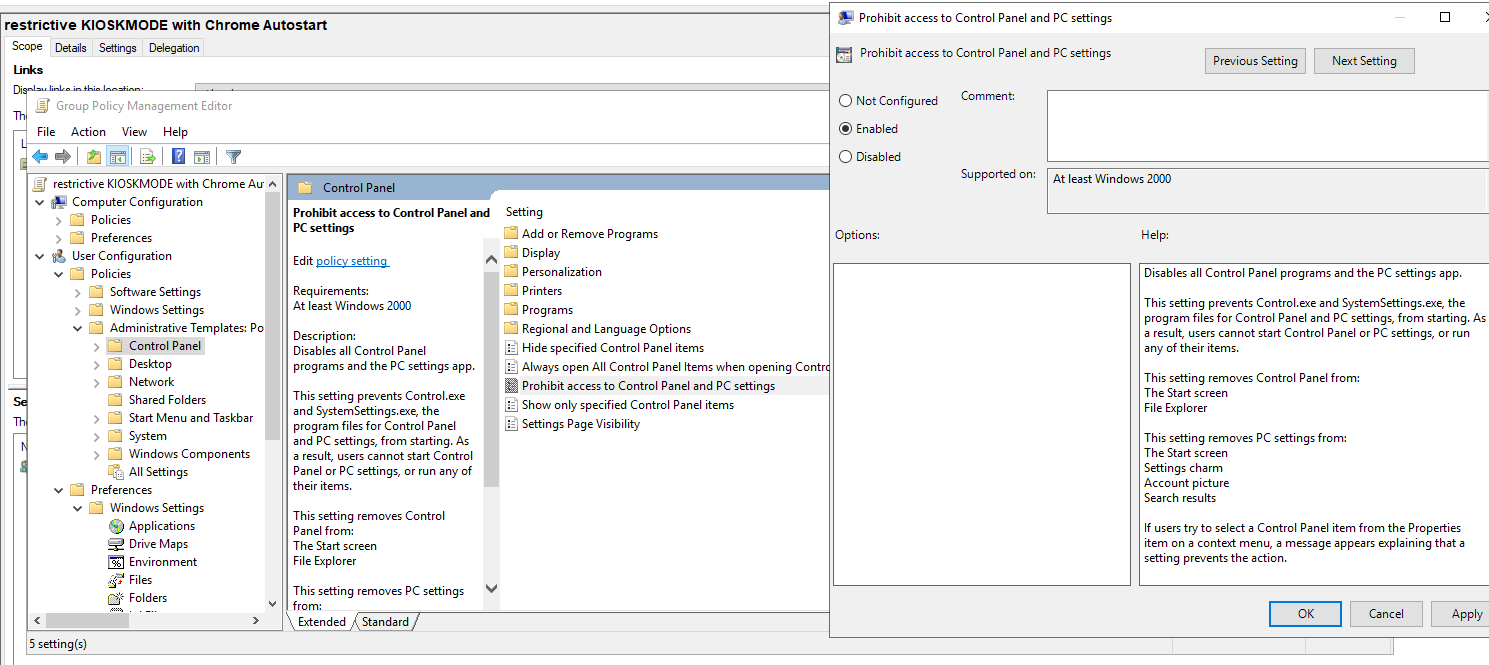Expand the Start Menu and Taskbar node
The width and height of the screenshot is (1489, 665).
coord(97,418)
